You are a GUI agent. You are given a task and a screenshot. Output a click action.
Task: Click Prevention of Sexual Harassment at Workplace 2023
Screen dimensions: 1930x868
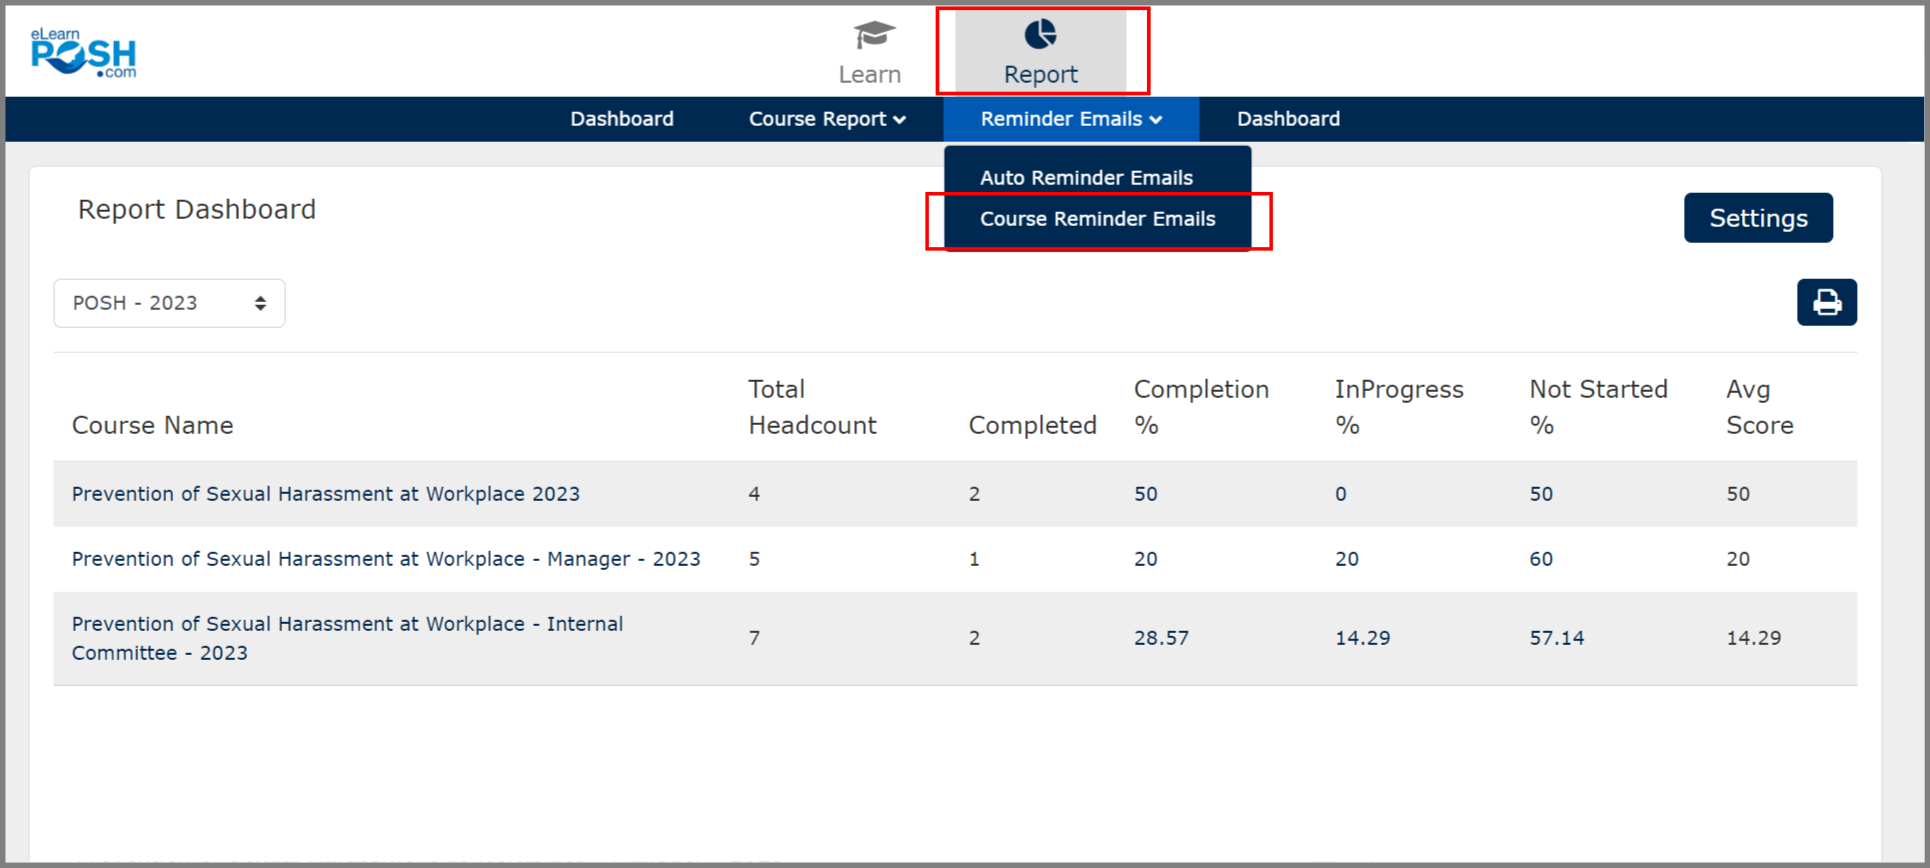325,494
